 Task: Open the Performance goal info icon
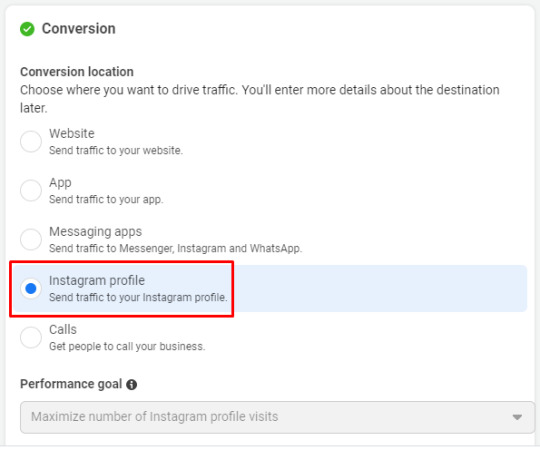click(132, 384)
